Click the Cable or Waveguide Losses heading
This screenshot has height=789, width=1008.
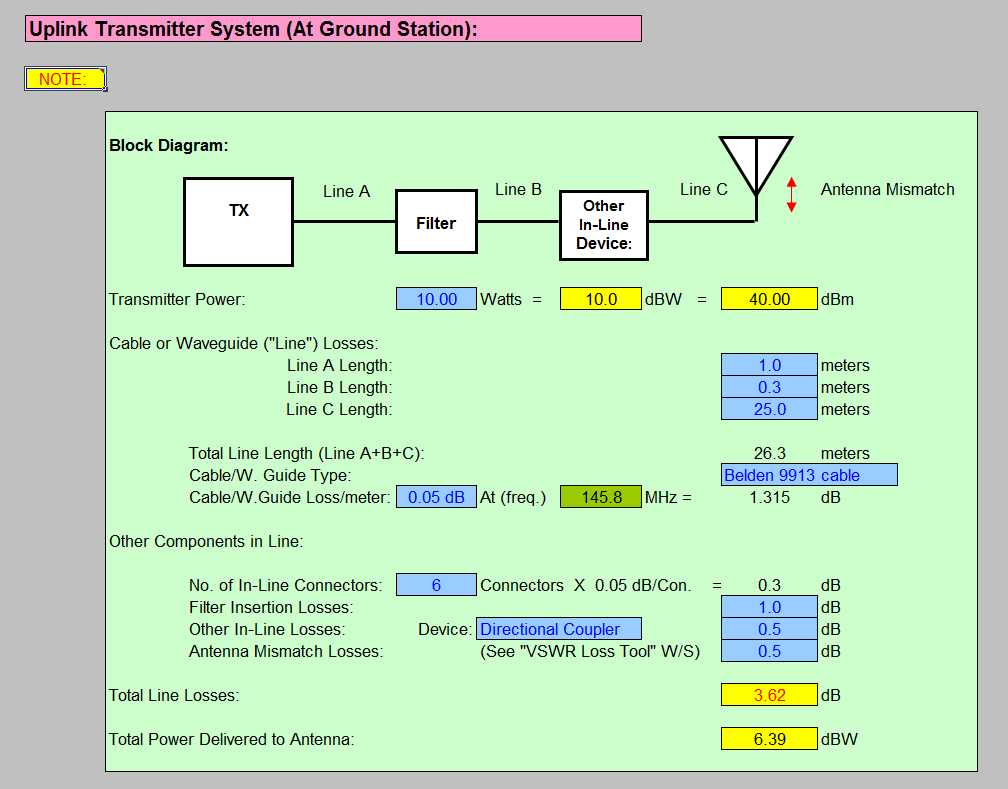pos(244,343)
